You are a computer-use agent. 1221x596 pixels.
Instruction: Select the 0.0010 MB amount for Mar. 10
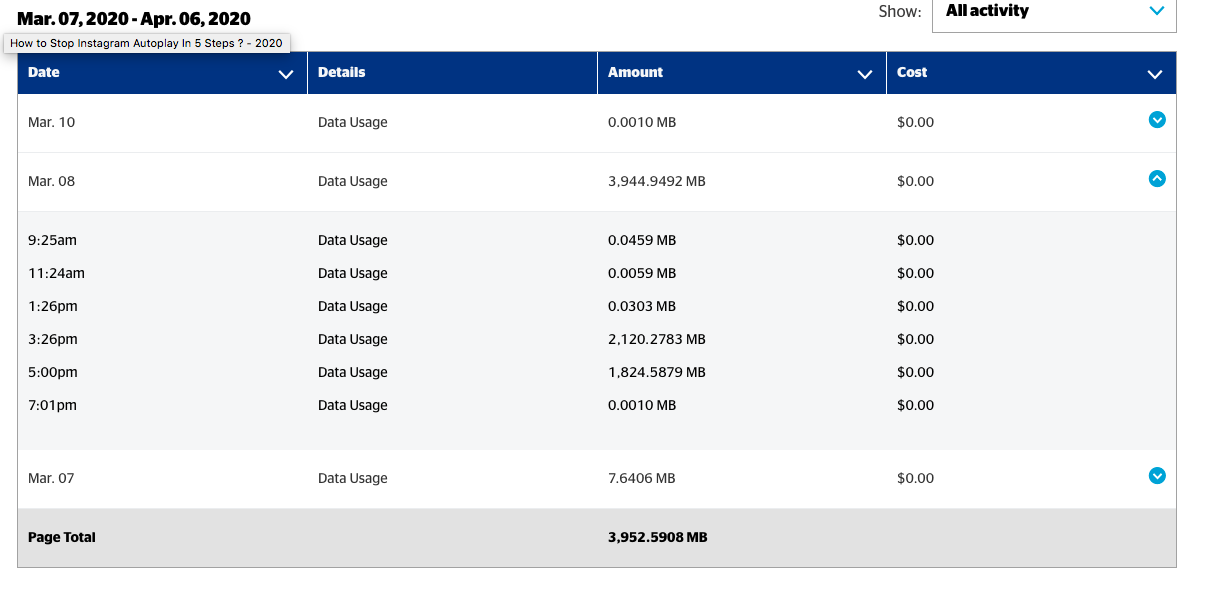pyautogui.click(x=642, y=122)
